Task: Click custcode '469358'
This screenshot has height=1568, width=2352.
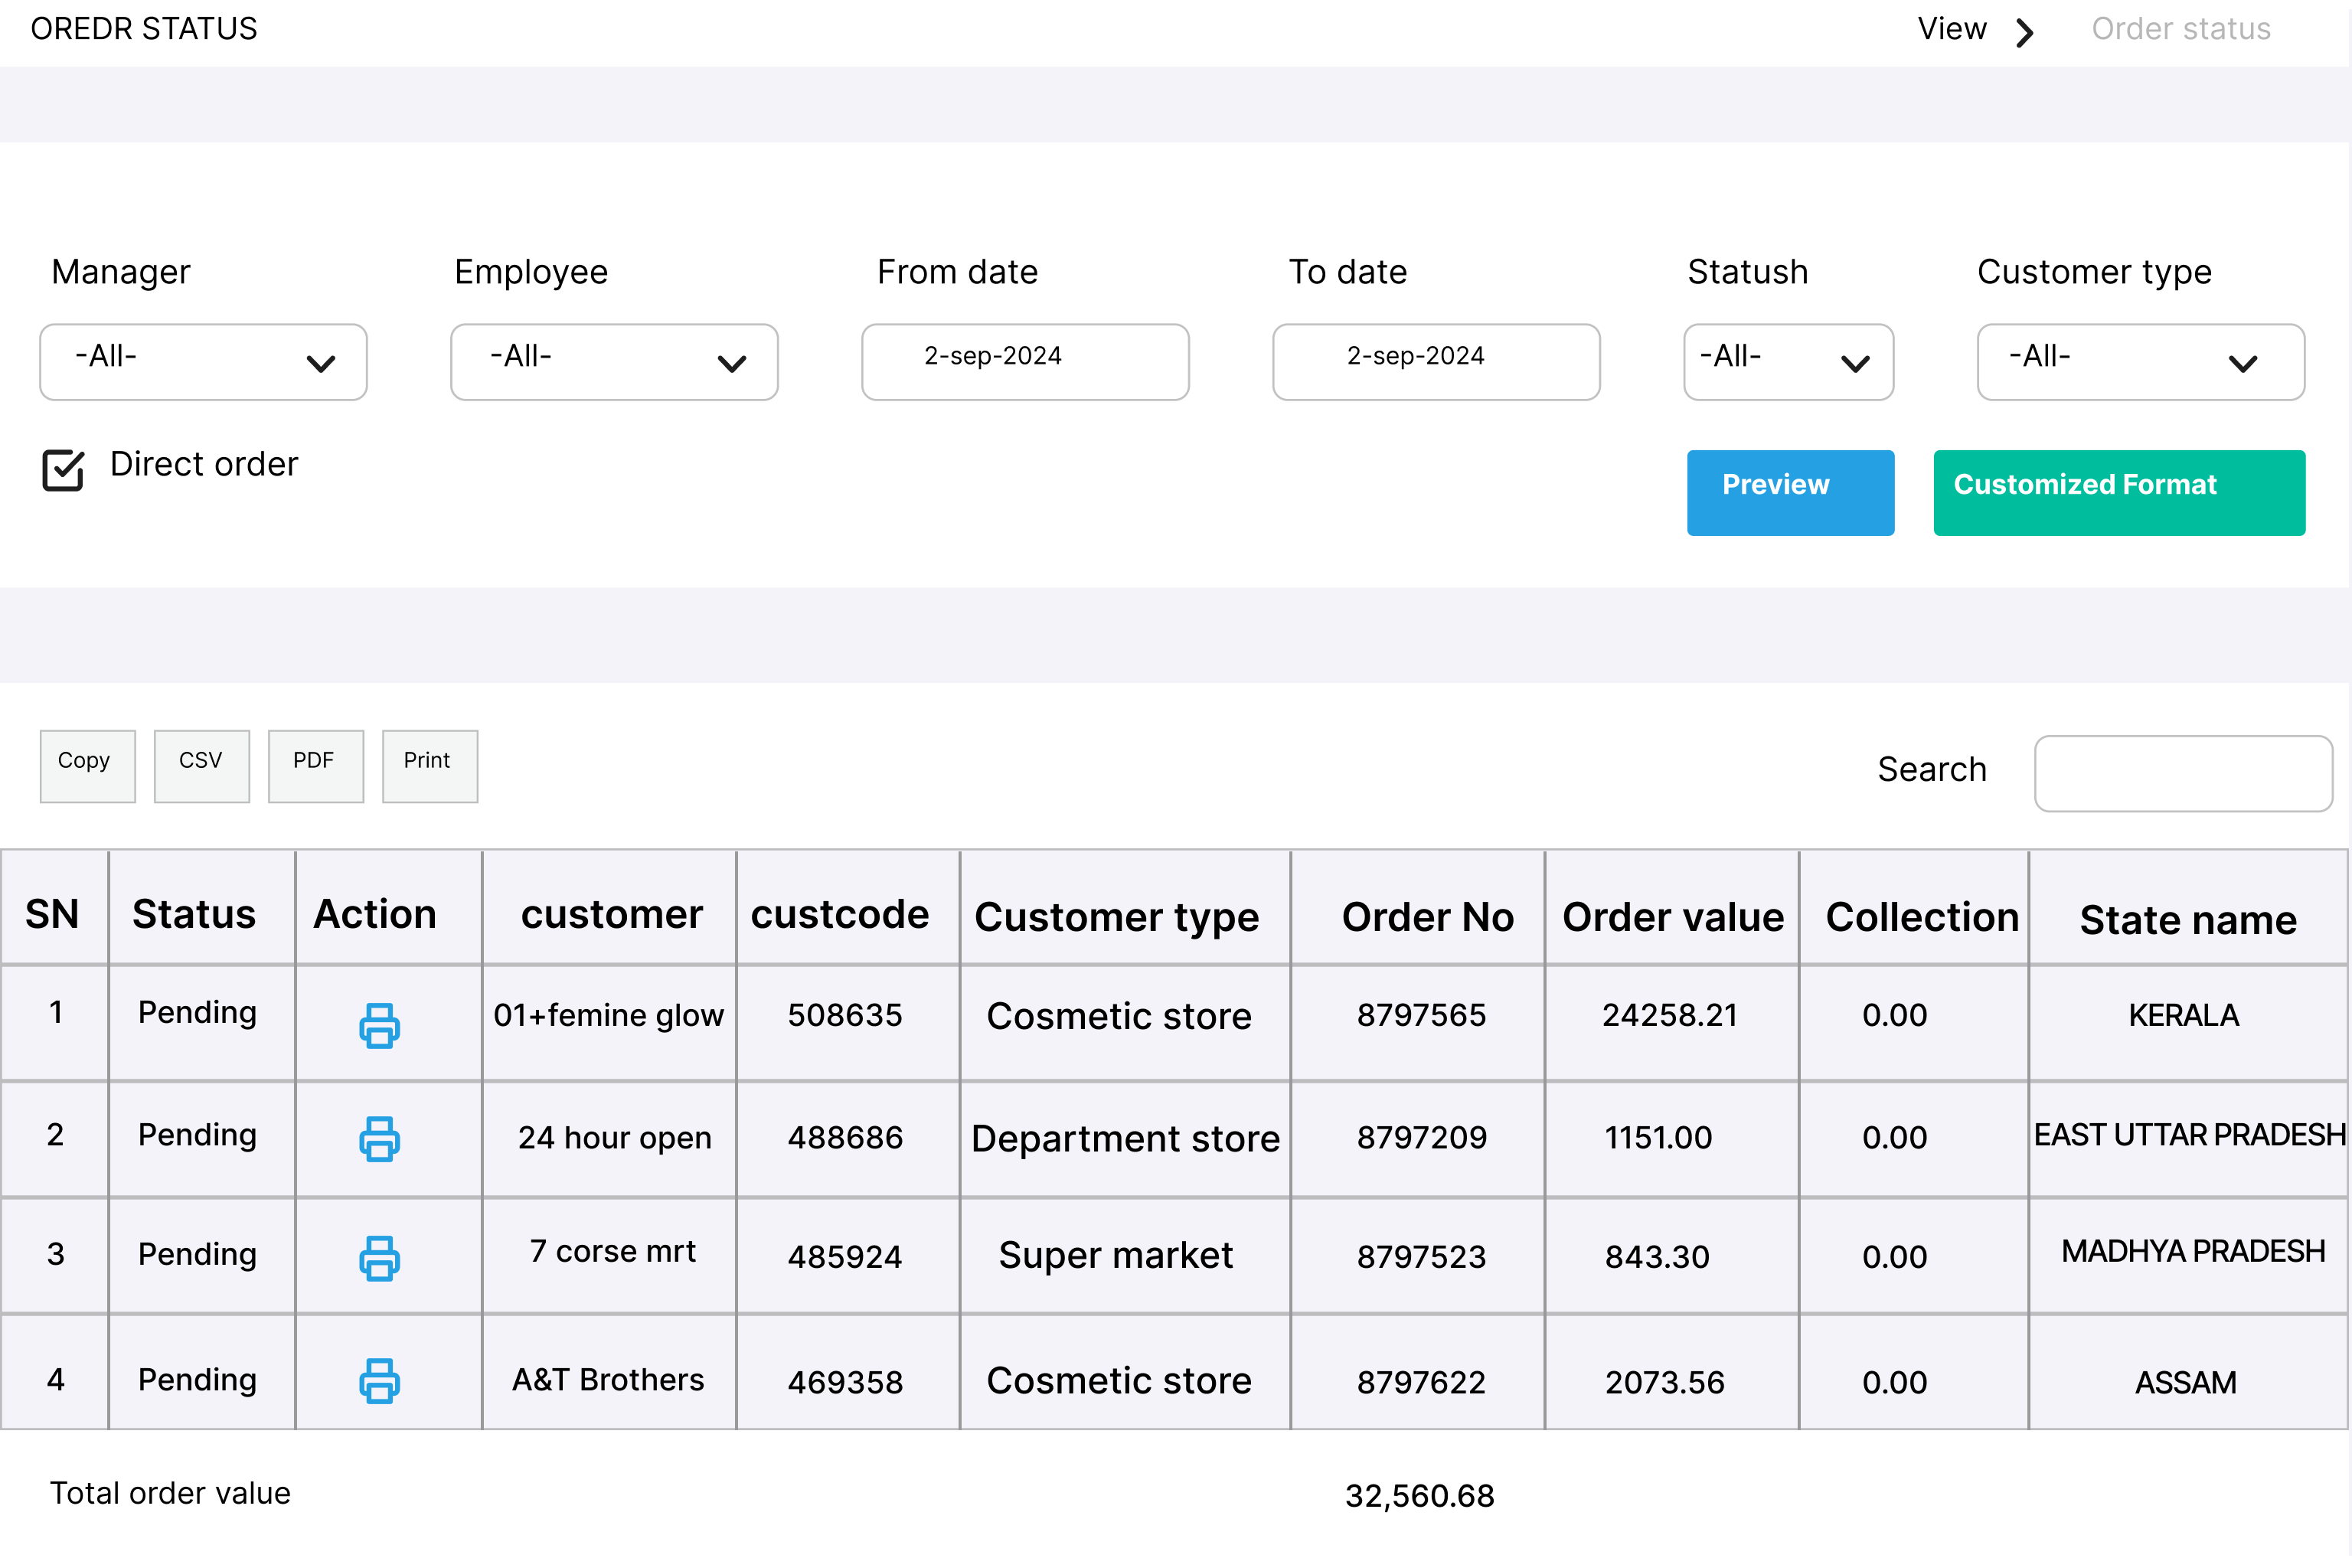Action: (845, 1382)
